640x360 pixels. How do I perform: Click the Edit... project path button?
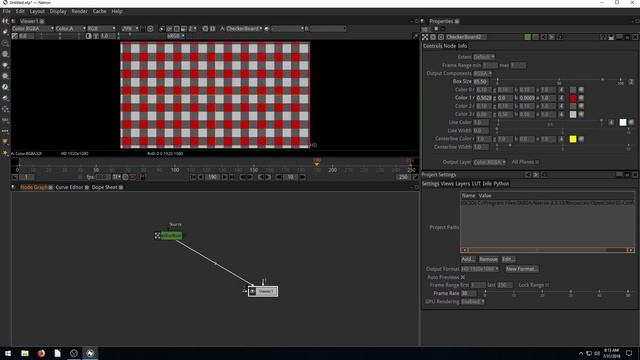(x=508, y=259)
